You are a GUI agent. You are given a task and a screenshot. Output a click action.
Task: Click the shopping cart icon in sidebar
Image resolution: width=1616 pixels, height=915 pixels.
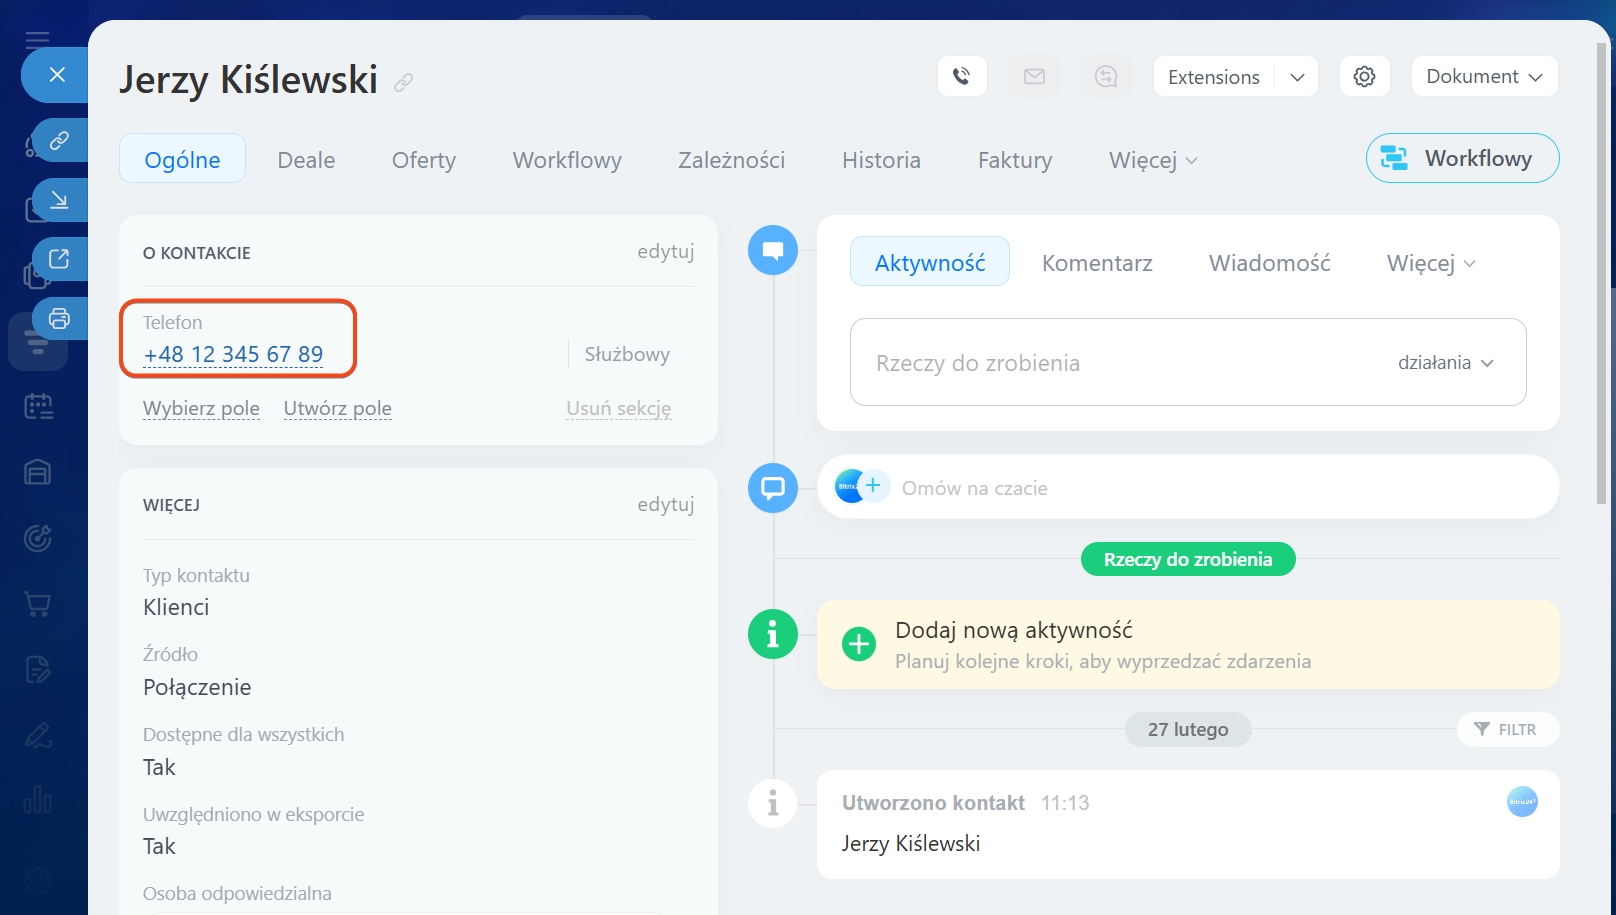pos(38,604)
